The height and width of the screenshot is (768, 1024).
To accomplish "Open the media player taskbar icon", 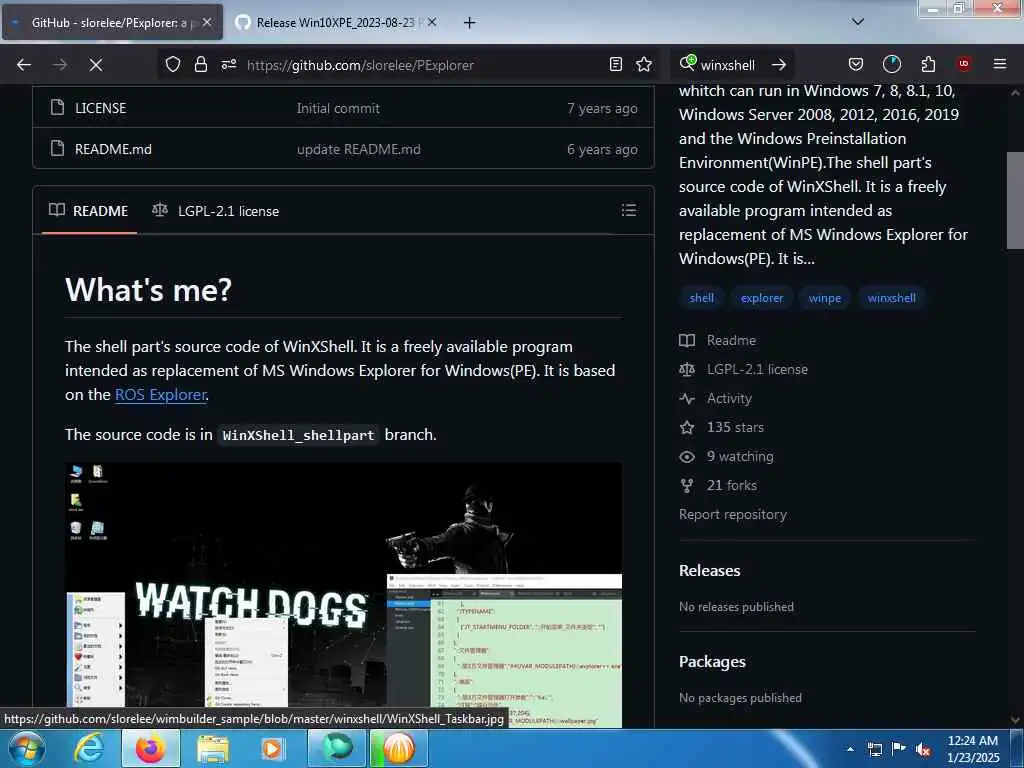I will tap(272, 748).
